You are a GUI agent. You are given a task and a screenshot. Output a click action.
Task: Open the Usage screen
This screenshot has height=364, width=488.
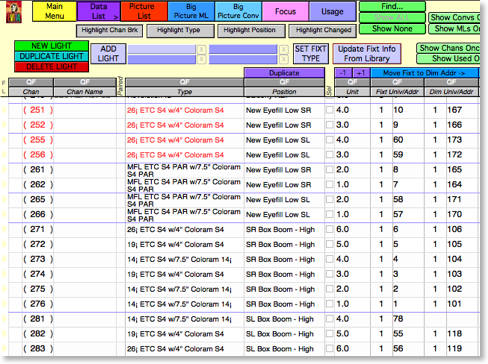[332, 11]
